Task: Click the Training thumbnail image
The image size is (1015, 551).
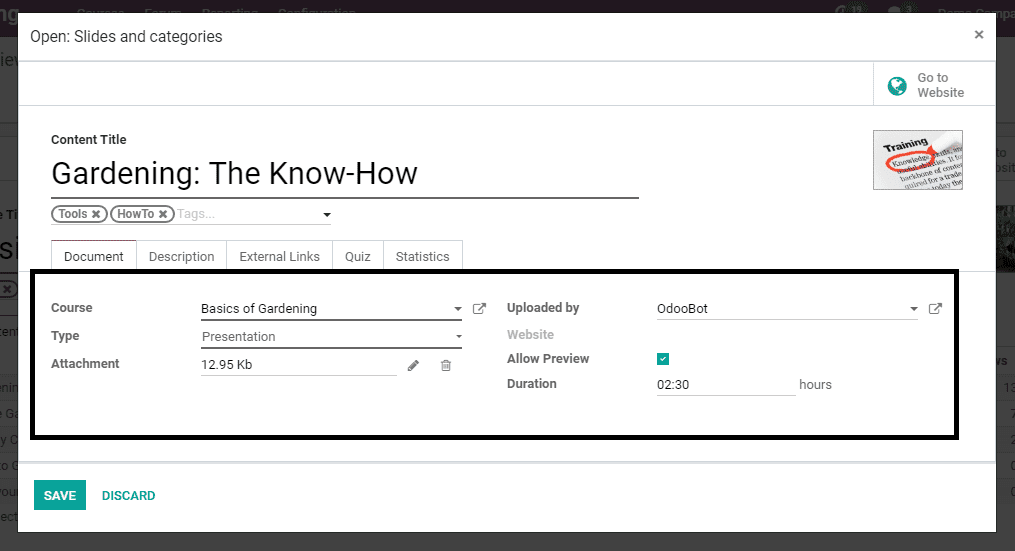Action: coord(917,160)
